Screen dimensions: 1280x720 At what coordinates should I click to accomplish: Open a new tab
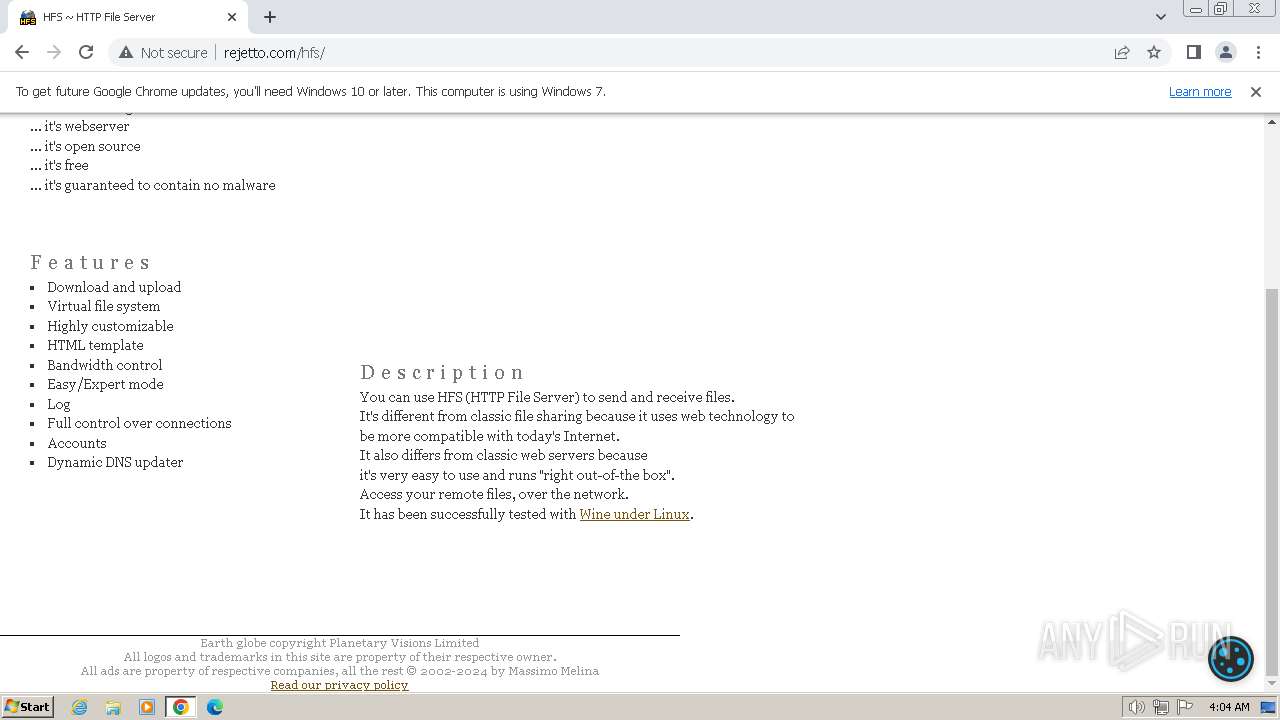click(x=270, y=17)
